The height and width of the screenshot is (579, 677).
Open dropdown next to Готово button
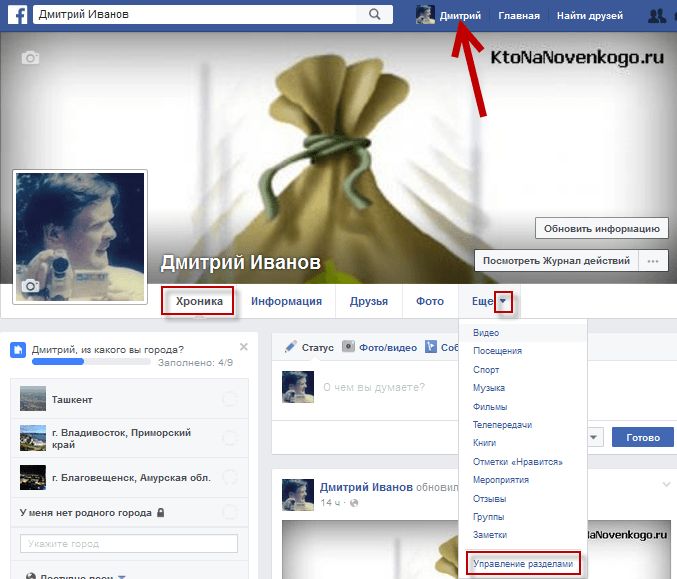pos(594,437)
